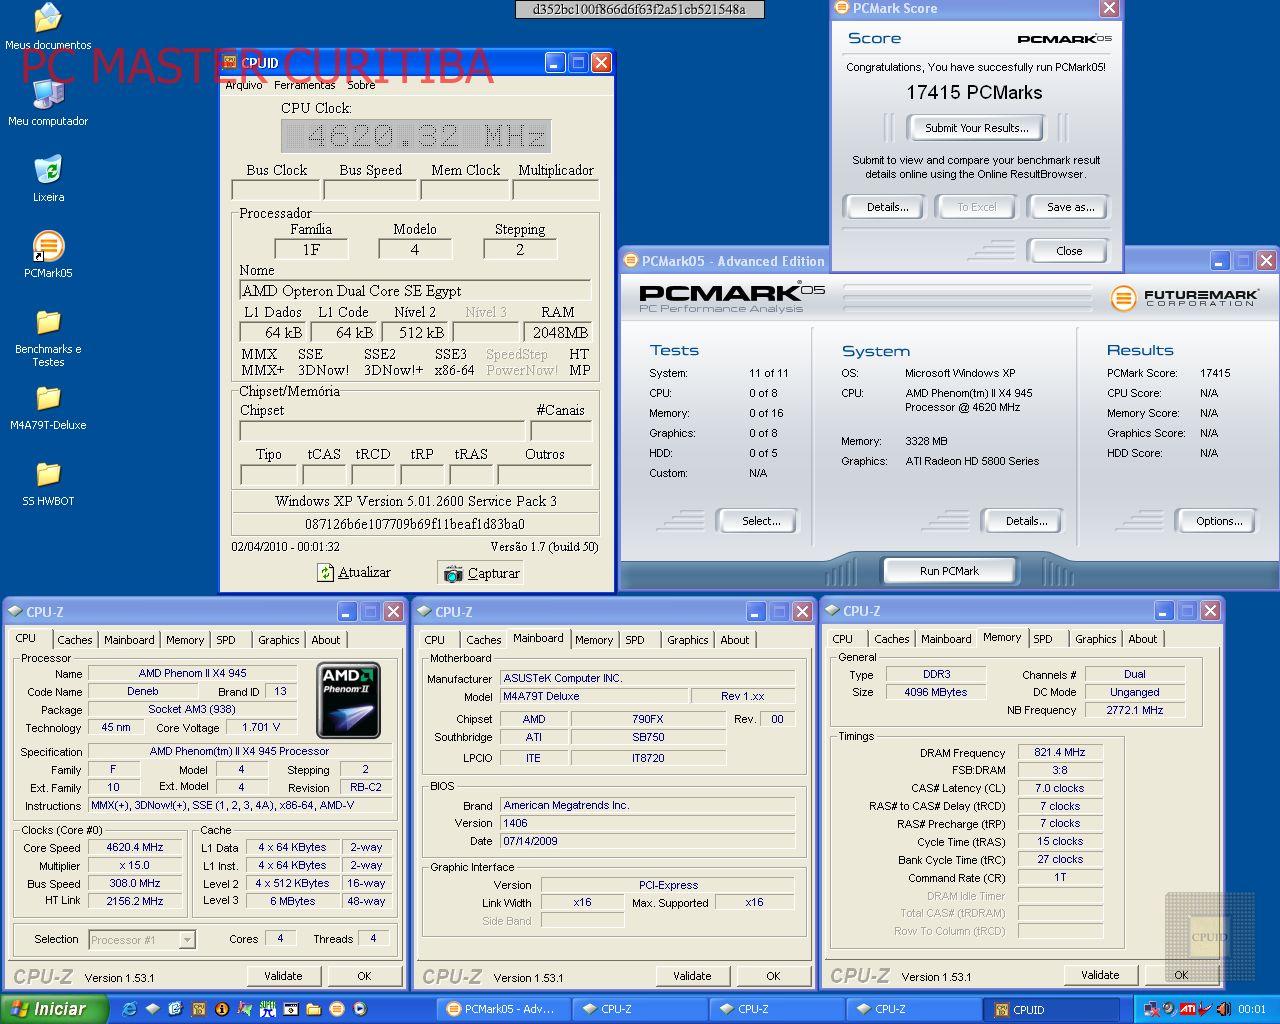Click Submit Your Results button
This screenshot has height=1024, width=1280.
coord(976,128)
